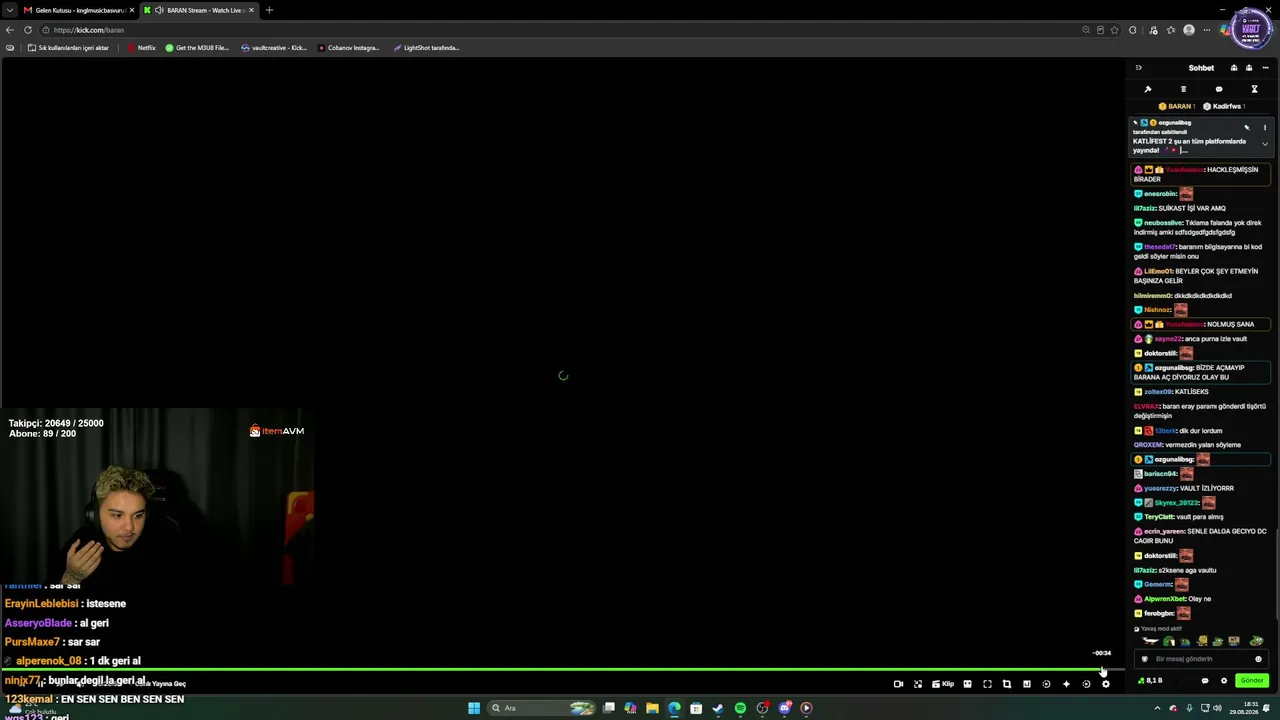Viewport: 1280px width, 720px height.
Task: Click the 8,1 B points balance
Action: tap(1150, 681)
